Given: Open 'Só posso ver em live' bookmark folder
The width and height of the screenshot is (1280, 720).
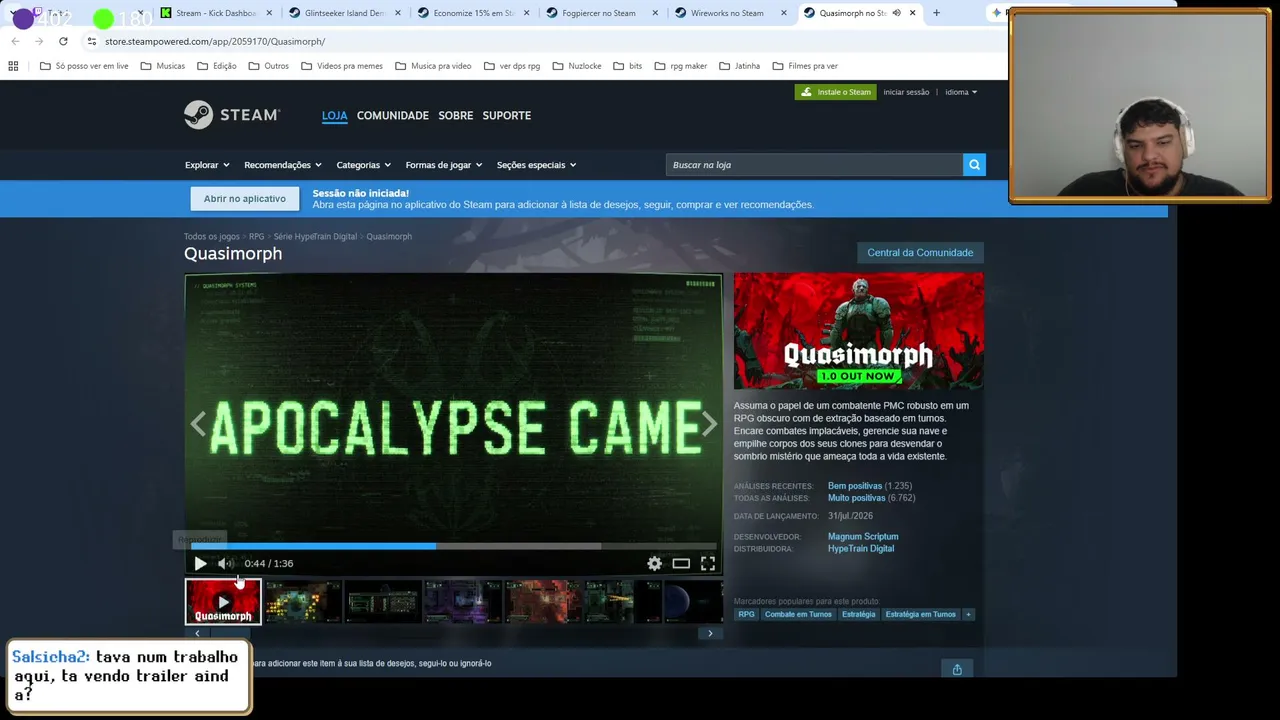Looking at the screenshot, I should [84, 66].
